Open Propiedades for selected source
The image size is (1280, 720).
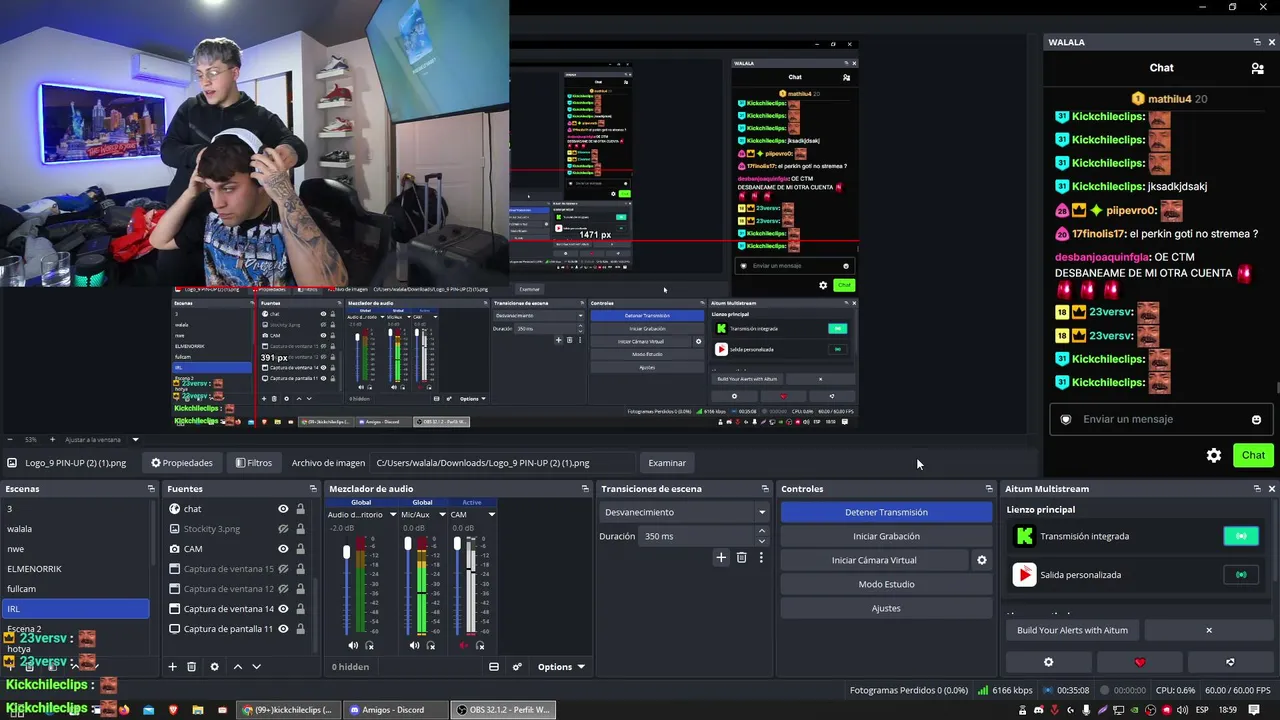[182, 463]
